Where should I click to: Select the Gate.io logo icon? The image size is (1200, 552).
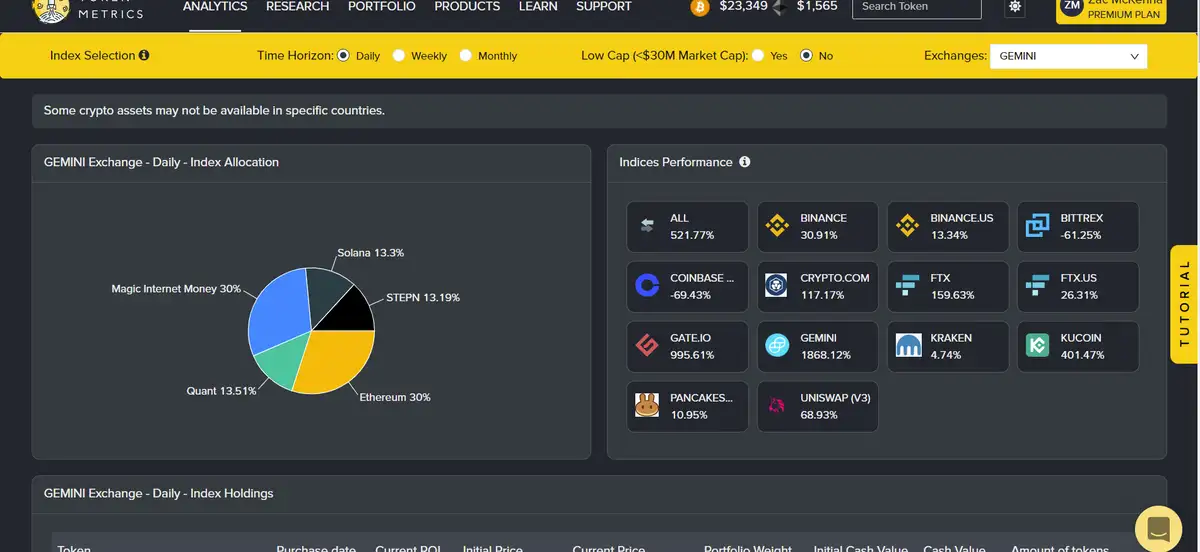(647, 346)
